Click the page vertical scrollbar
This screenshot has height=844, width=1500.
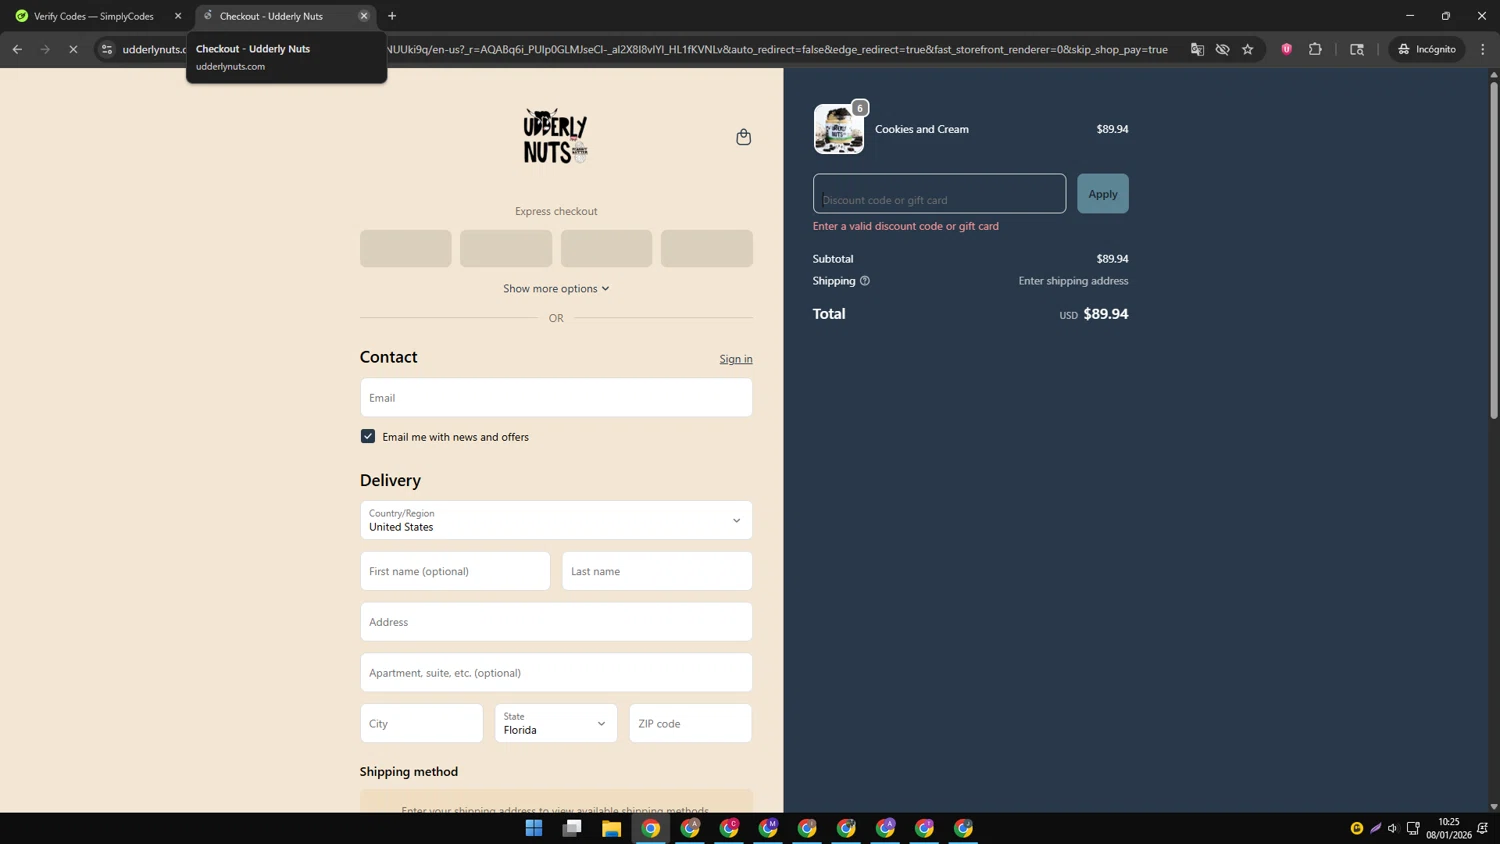[x=1494, y=250]
